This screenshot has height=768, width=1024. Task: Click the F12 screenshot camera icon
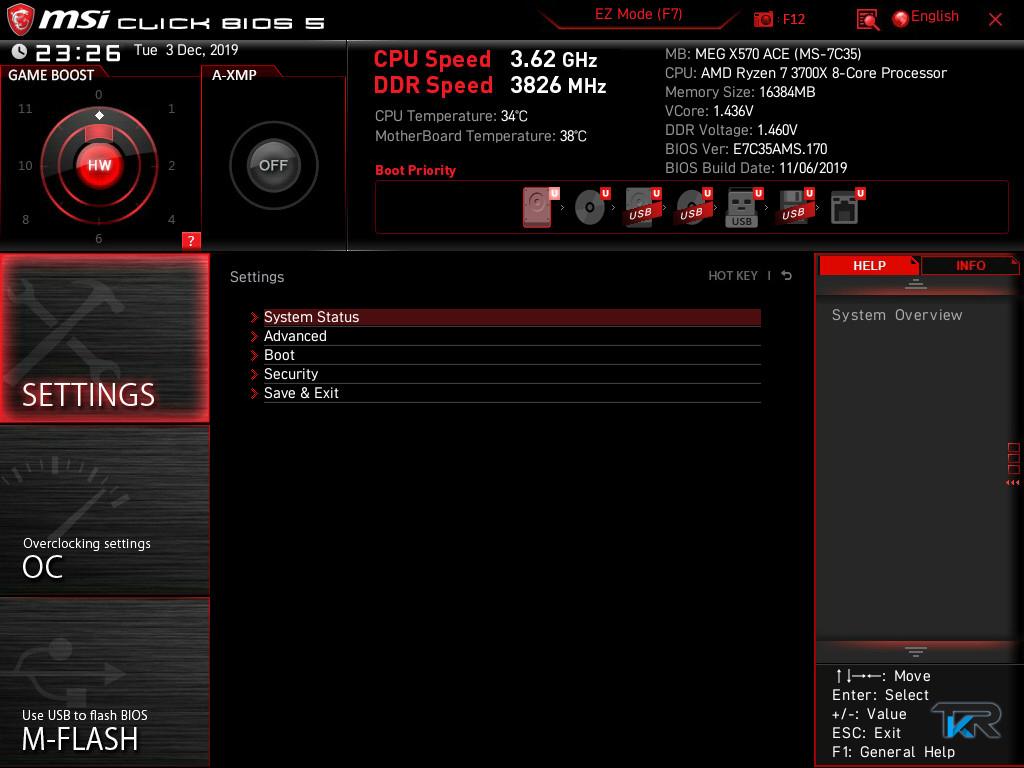763,19
